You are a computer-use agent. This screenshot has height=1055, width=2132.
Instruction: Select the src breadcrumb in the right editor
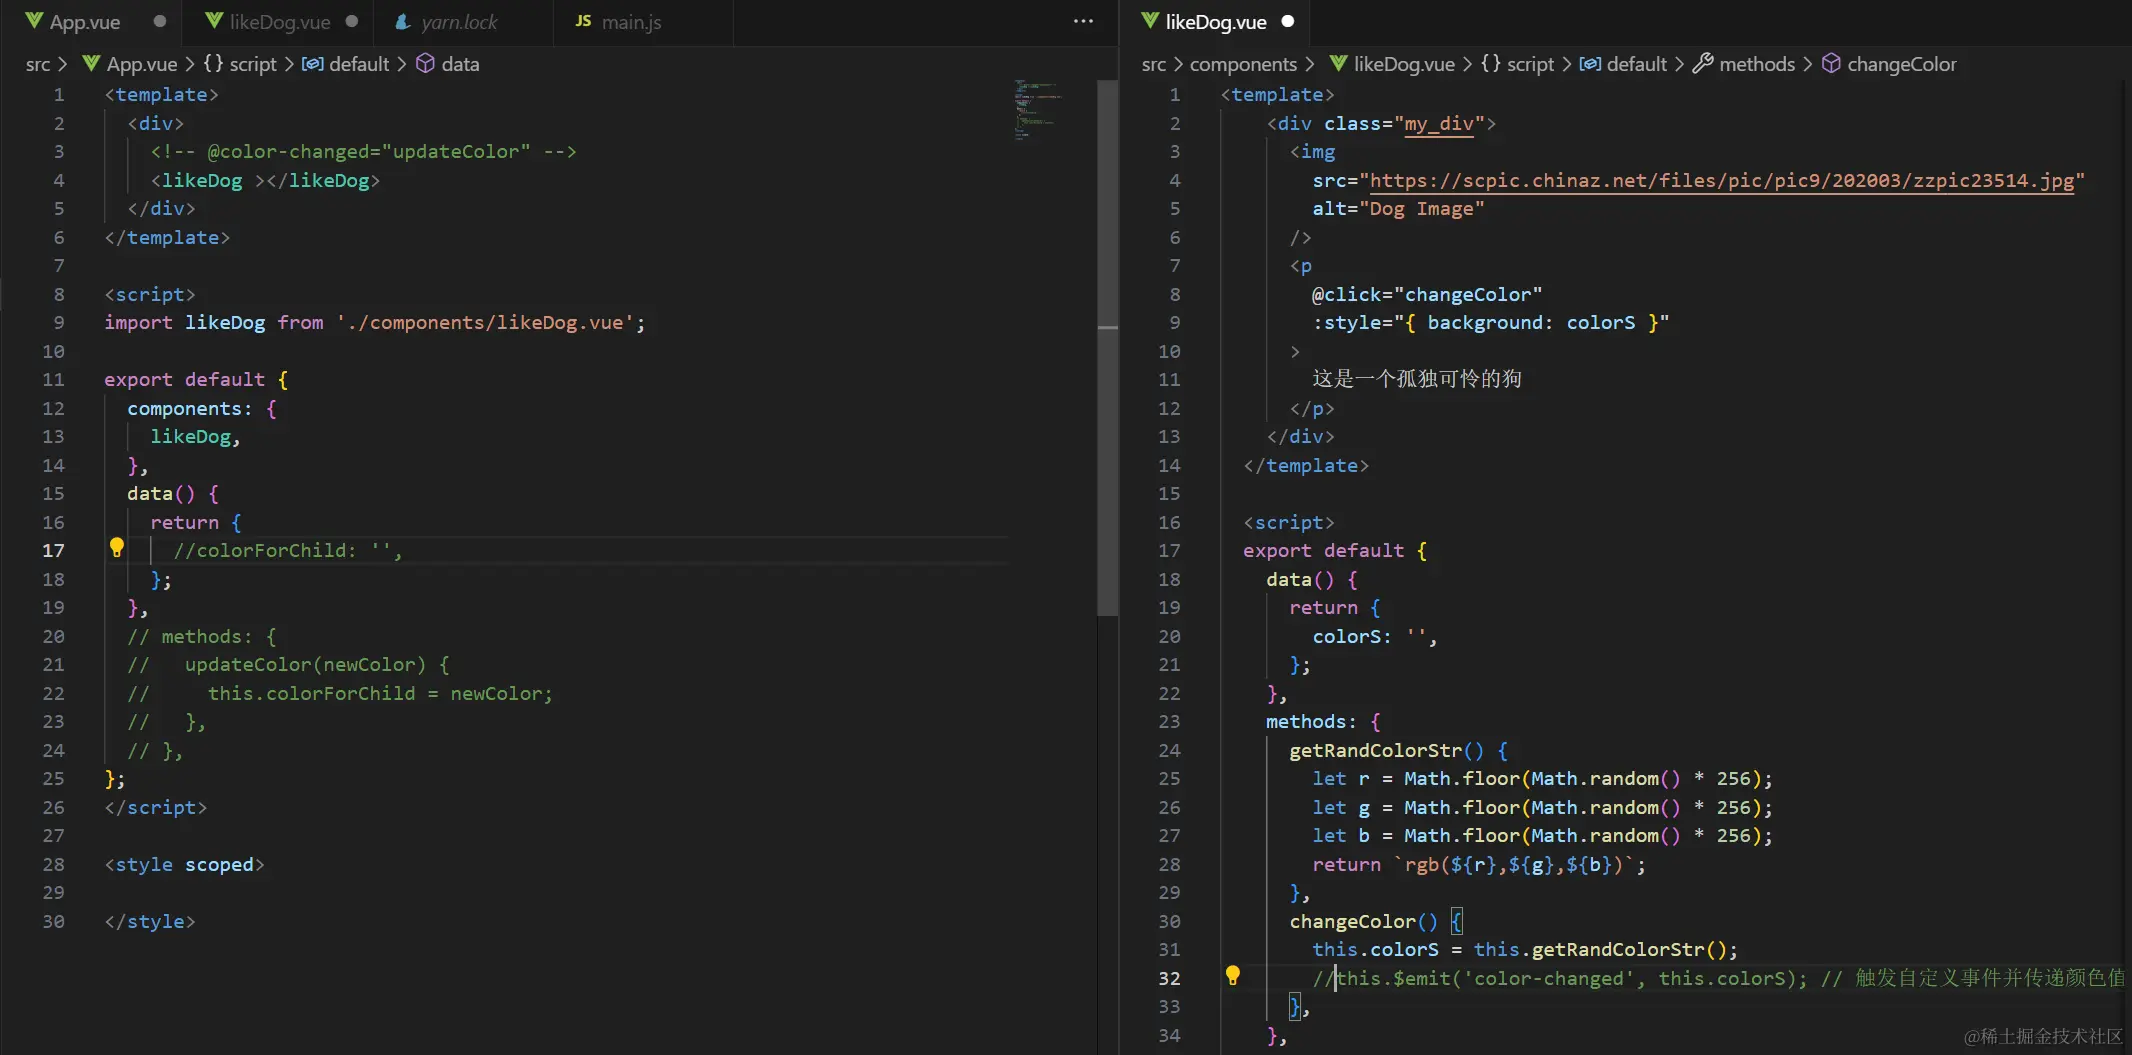coord(1154,64)
